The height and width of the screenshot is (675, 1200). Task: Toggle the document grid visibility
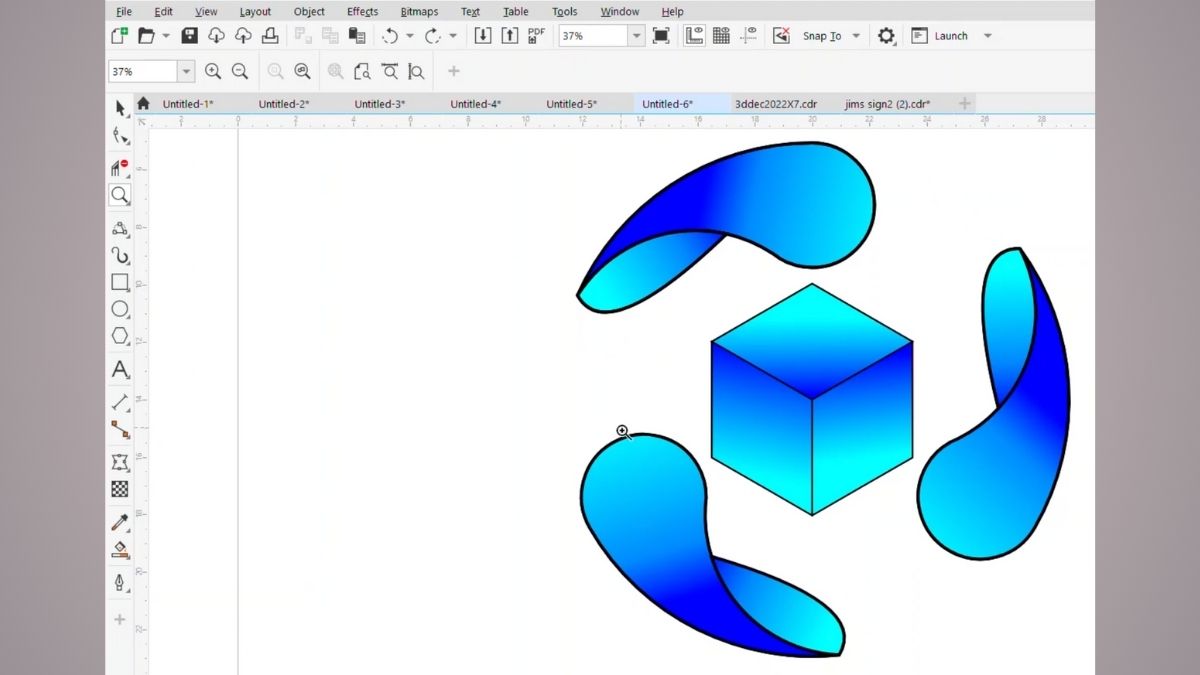point(722,34)
